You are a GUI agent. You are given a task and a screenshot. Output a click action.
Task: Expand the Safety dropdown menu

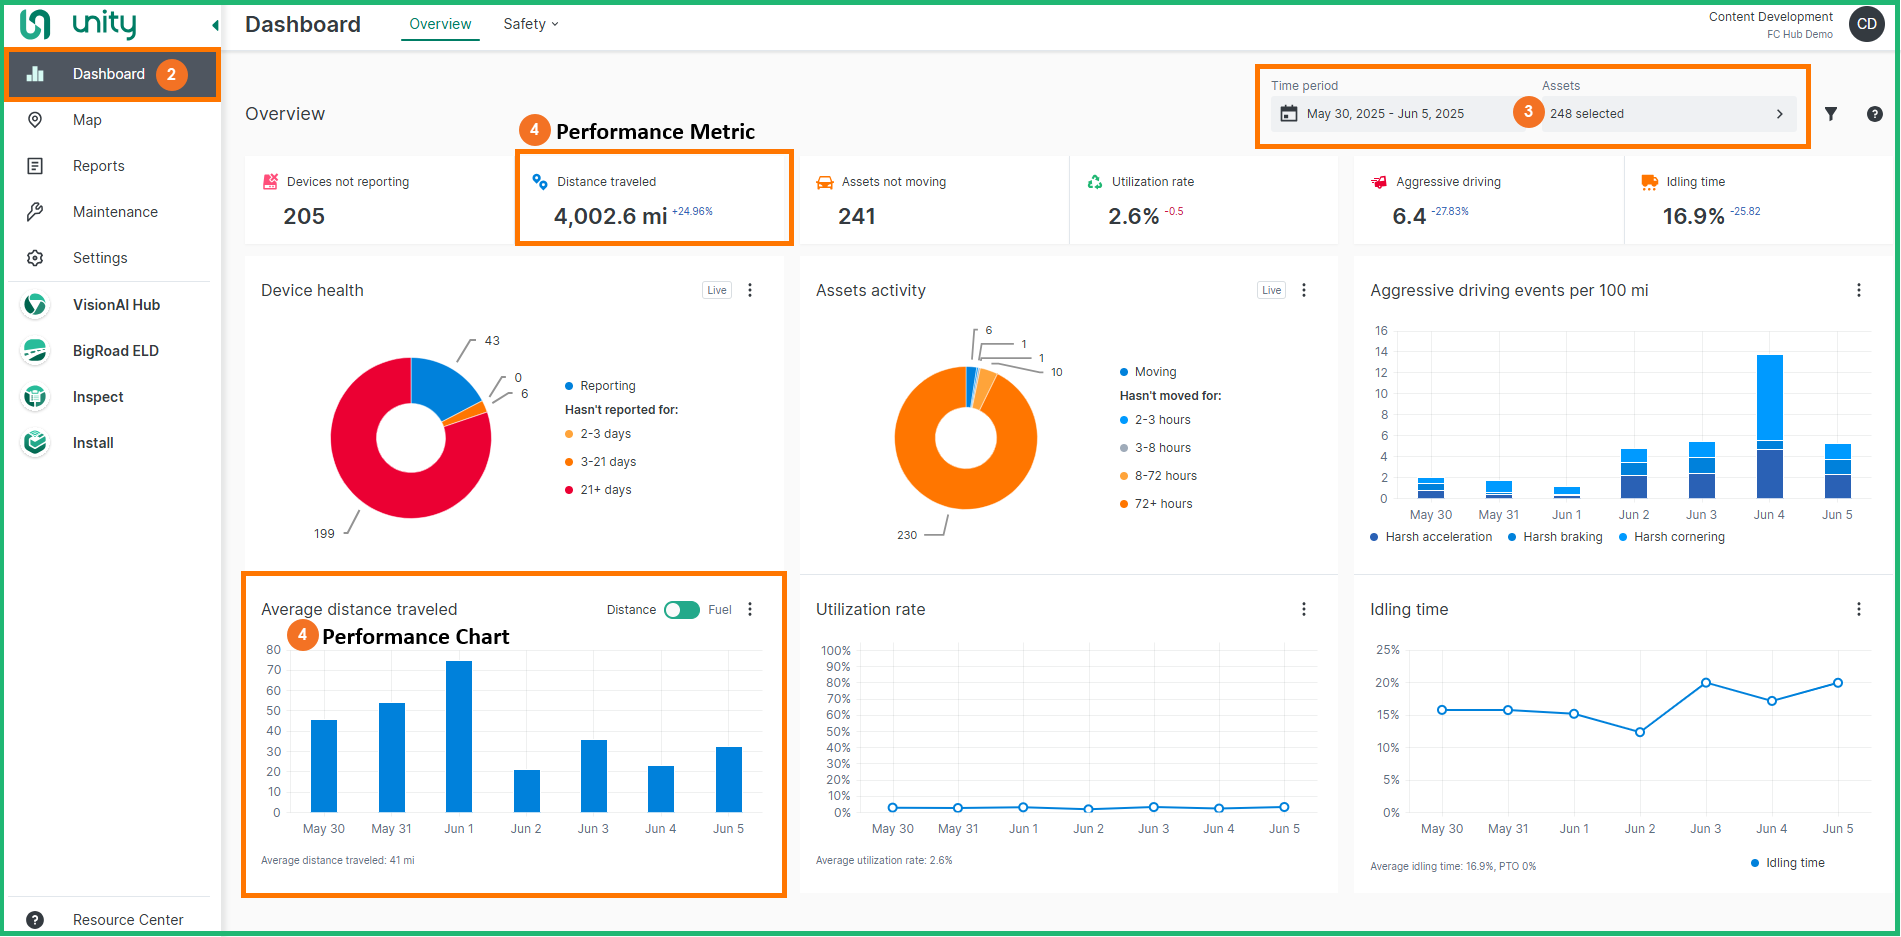click(530, 24)
